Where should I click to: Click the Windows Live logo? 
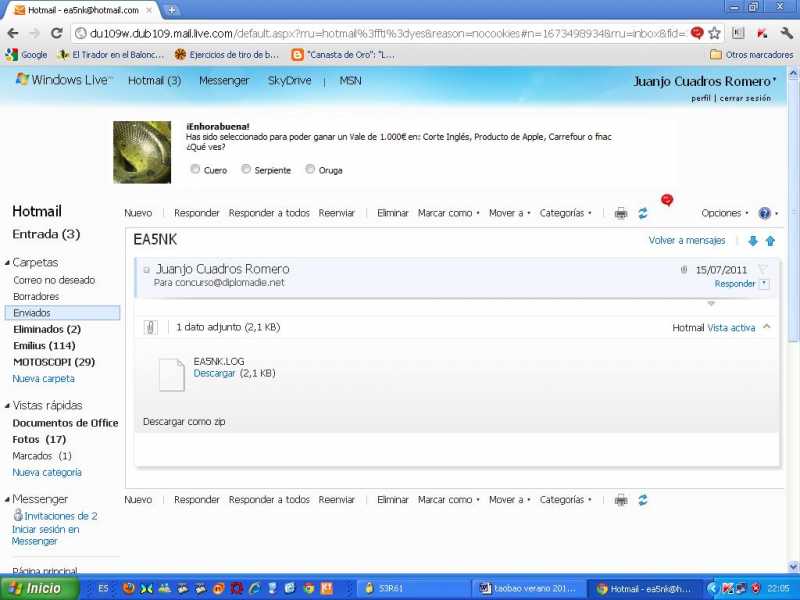tap(64, 80)
